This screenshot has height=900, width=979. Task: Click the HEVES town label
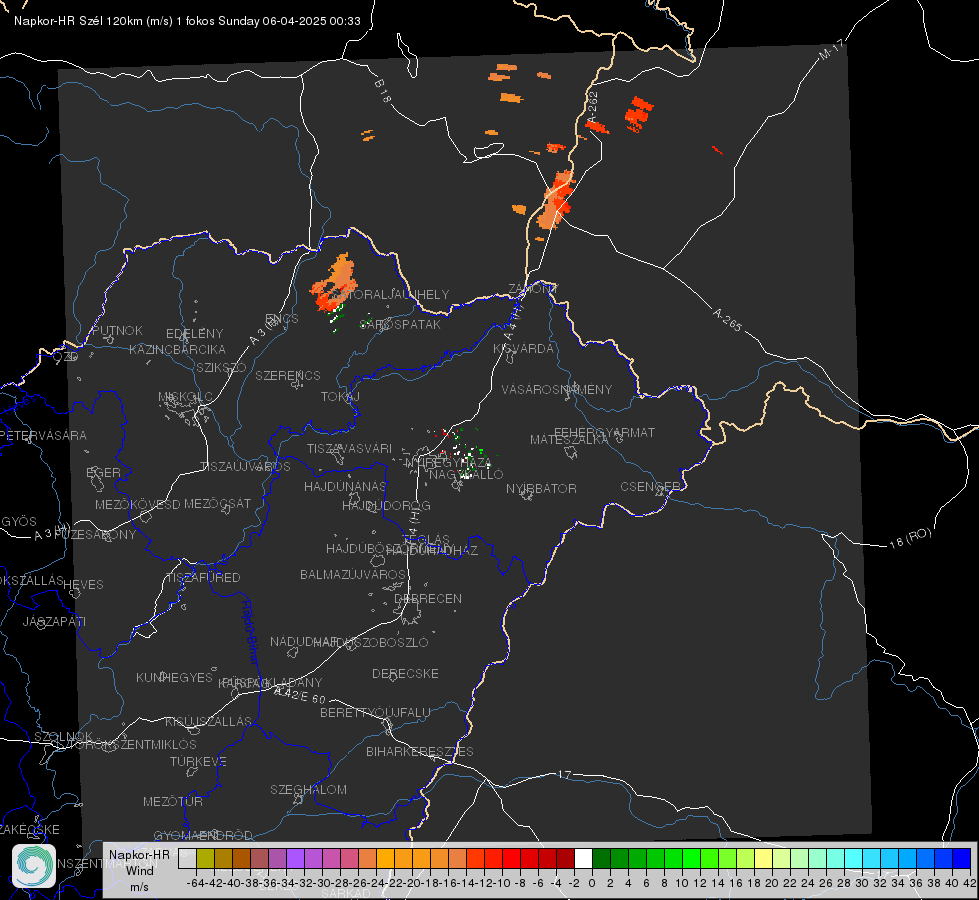point(83,585)
